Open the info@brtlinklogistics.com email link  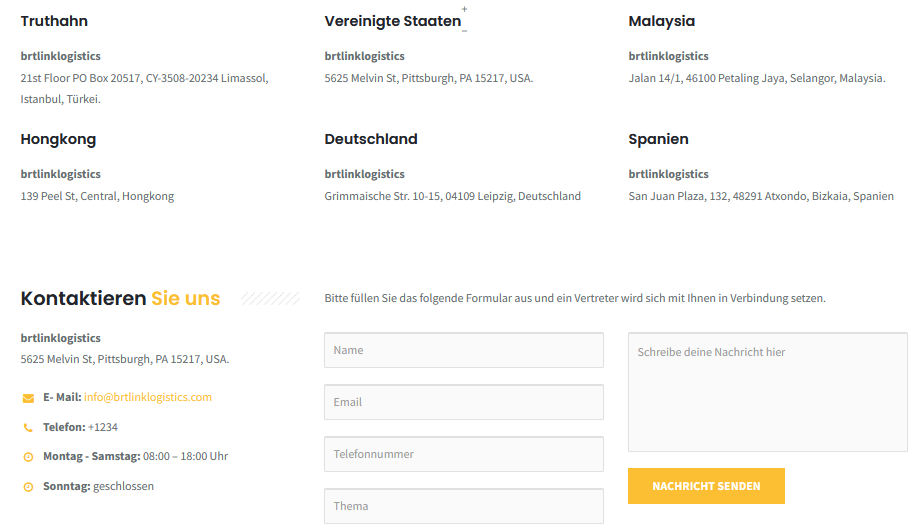pos(148,397)
